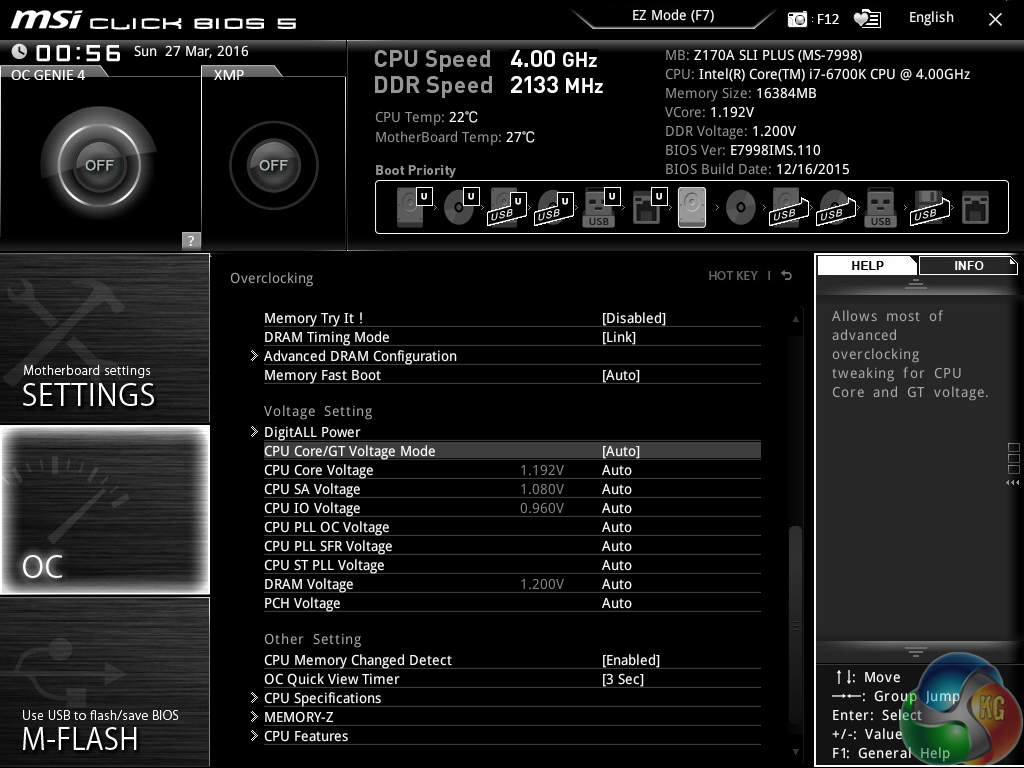This screenshot has height=768, width=1024.
Task: Click the question mark help button below OC Genie
Action: pyautogui.click(x=191, y=240)
